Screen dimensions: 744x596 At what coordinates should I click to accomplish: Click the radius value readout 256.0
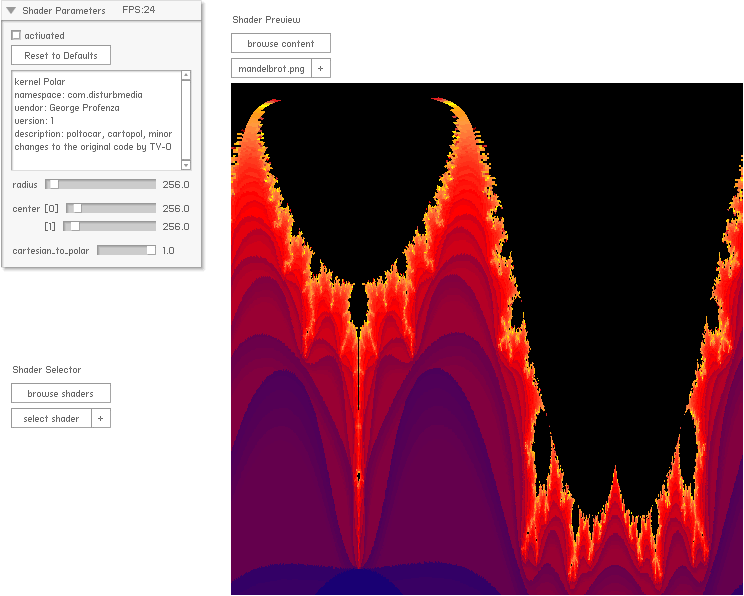click(176, 185)
